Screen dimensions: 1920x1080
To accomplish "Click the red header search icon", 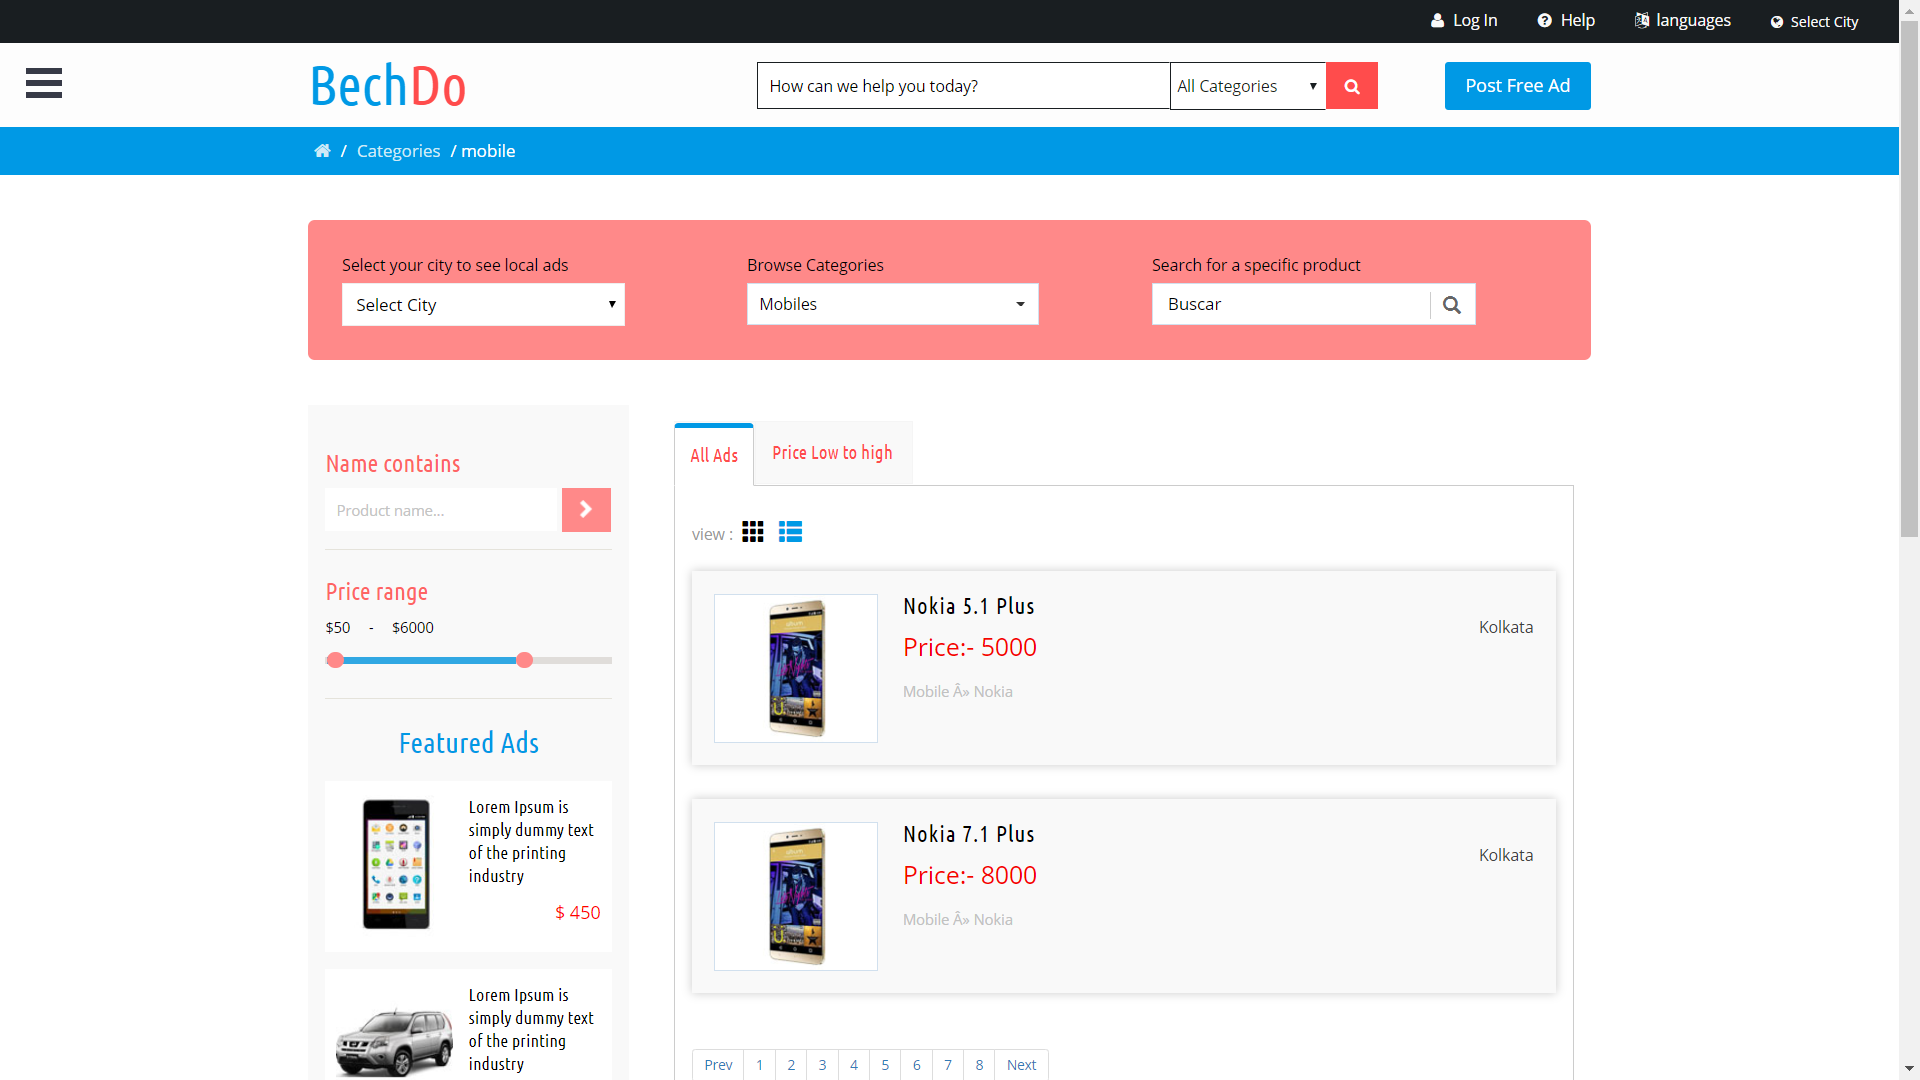I will pyautogui.click(x=1351, y=86).
